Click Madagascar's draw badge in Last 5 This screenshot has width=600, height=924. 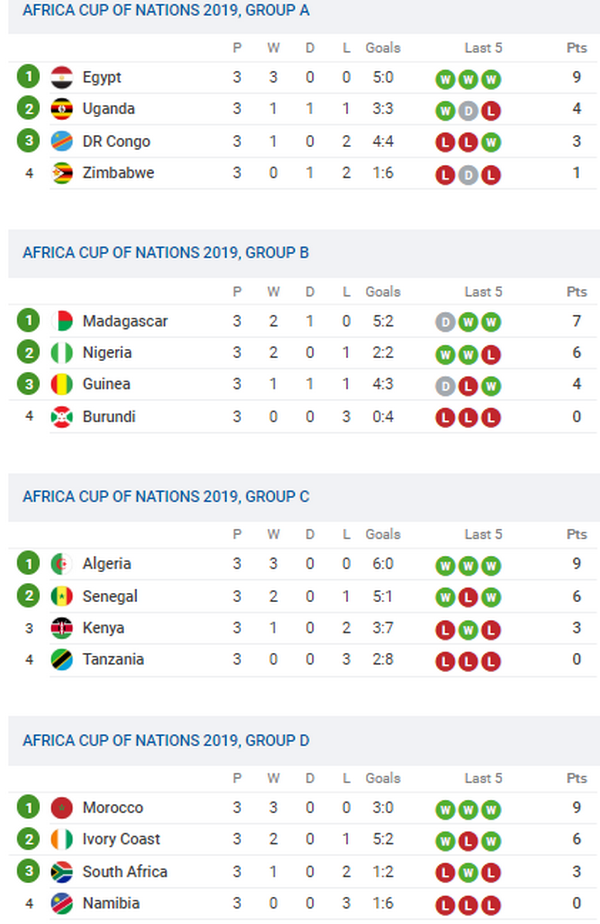[x=445, y=323]
